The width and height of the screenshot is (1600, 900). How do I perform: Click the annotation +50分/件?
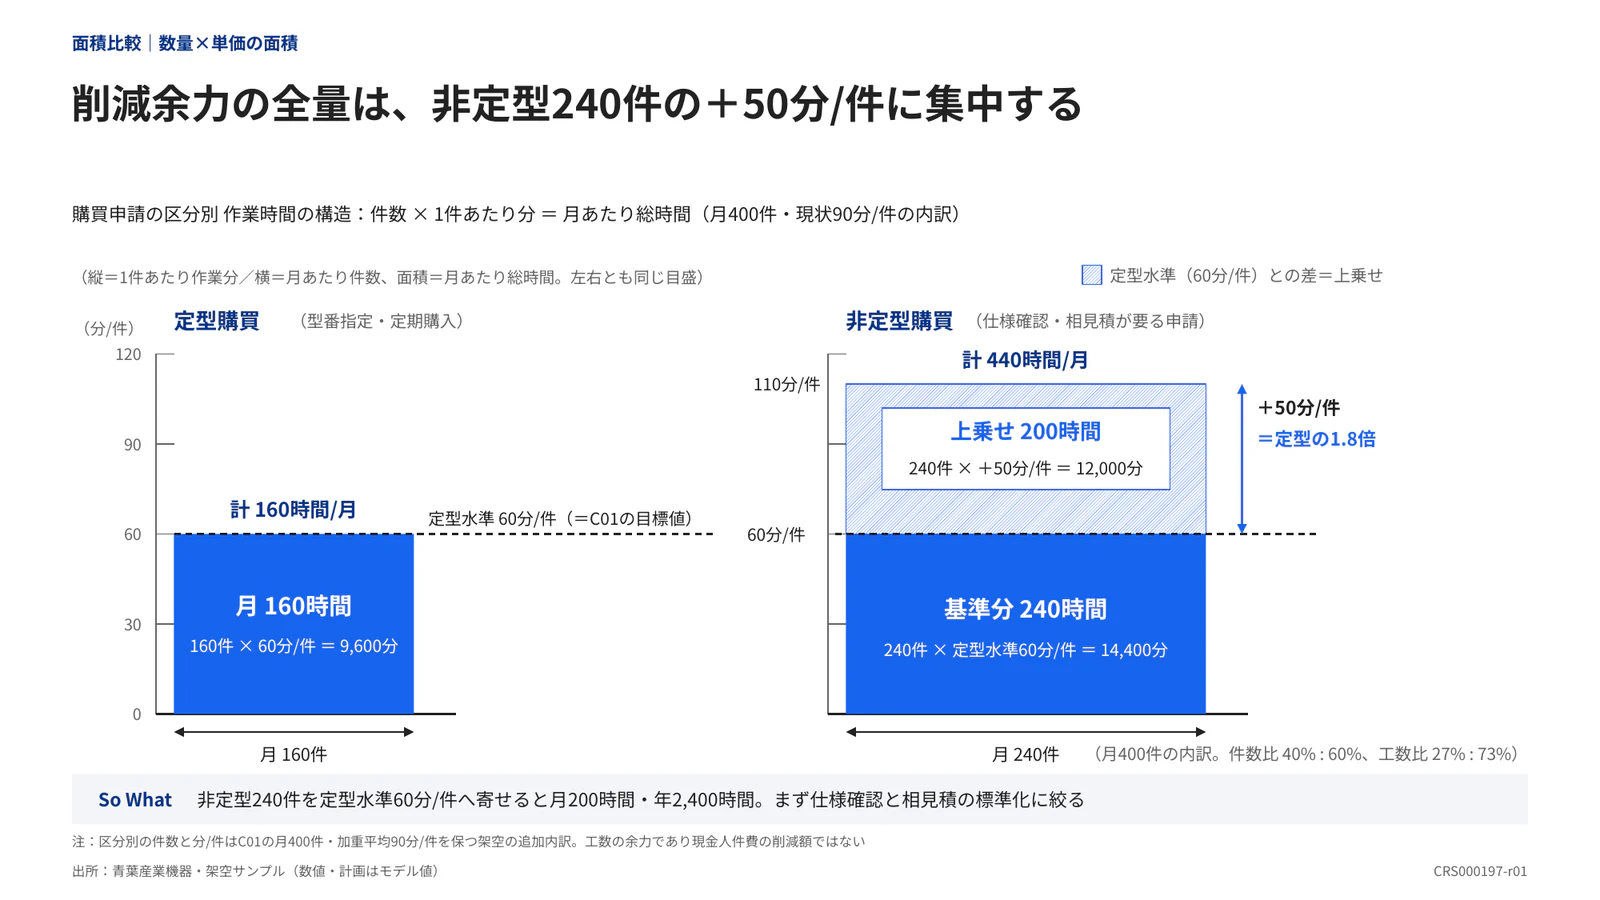[1298, 408]
